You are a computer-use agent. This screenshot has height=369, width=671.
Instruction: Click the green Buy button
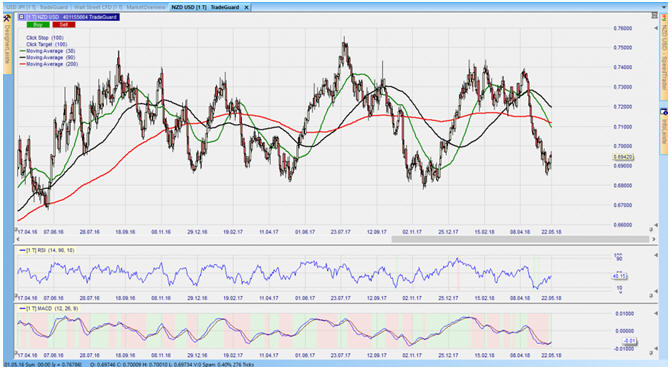(x=38, y=24)
